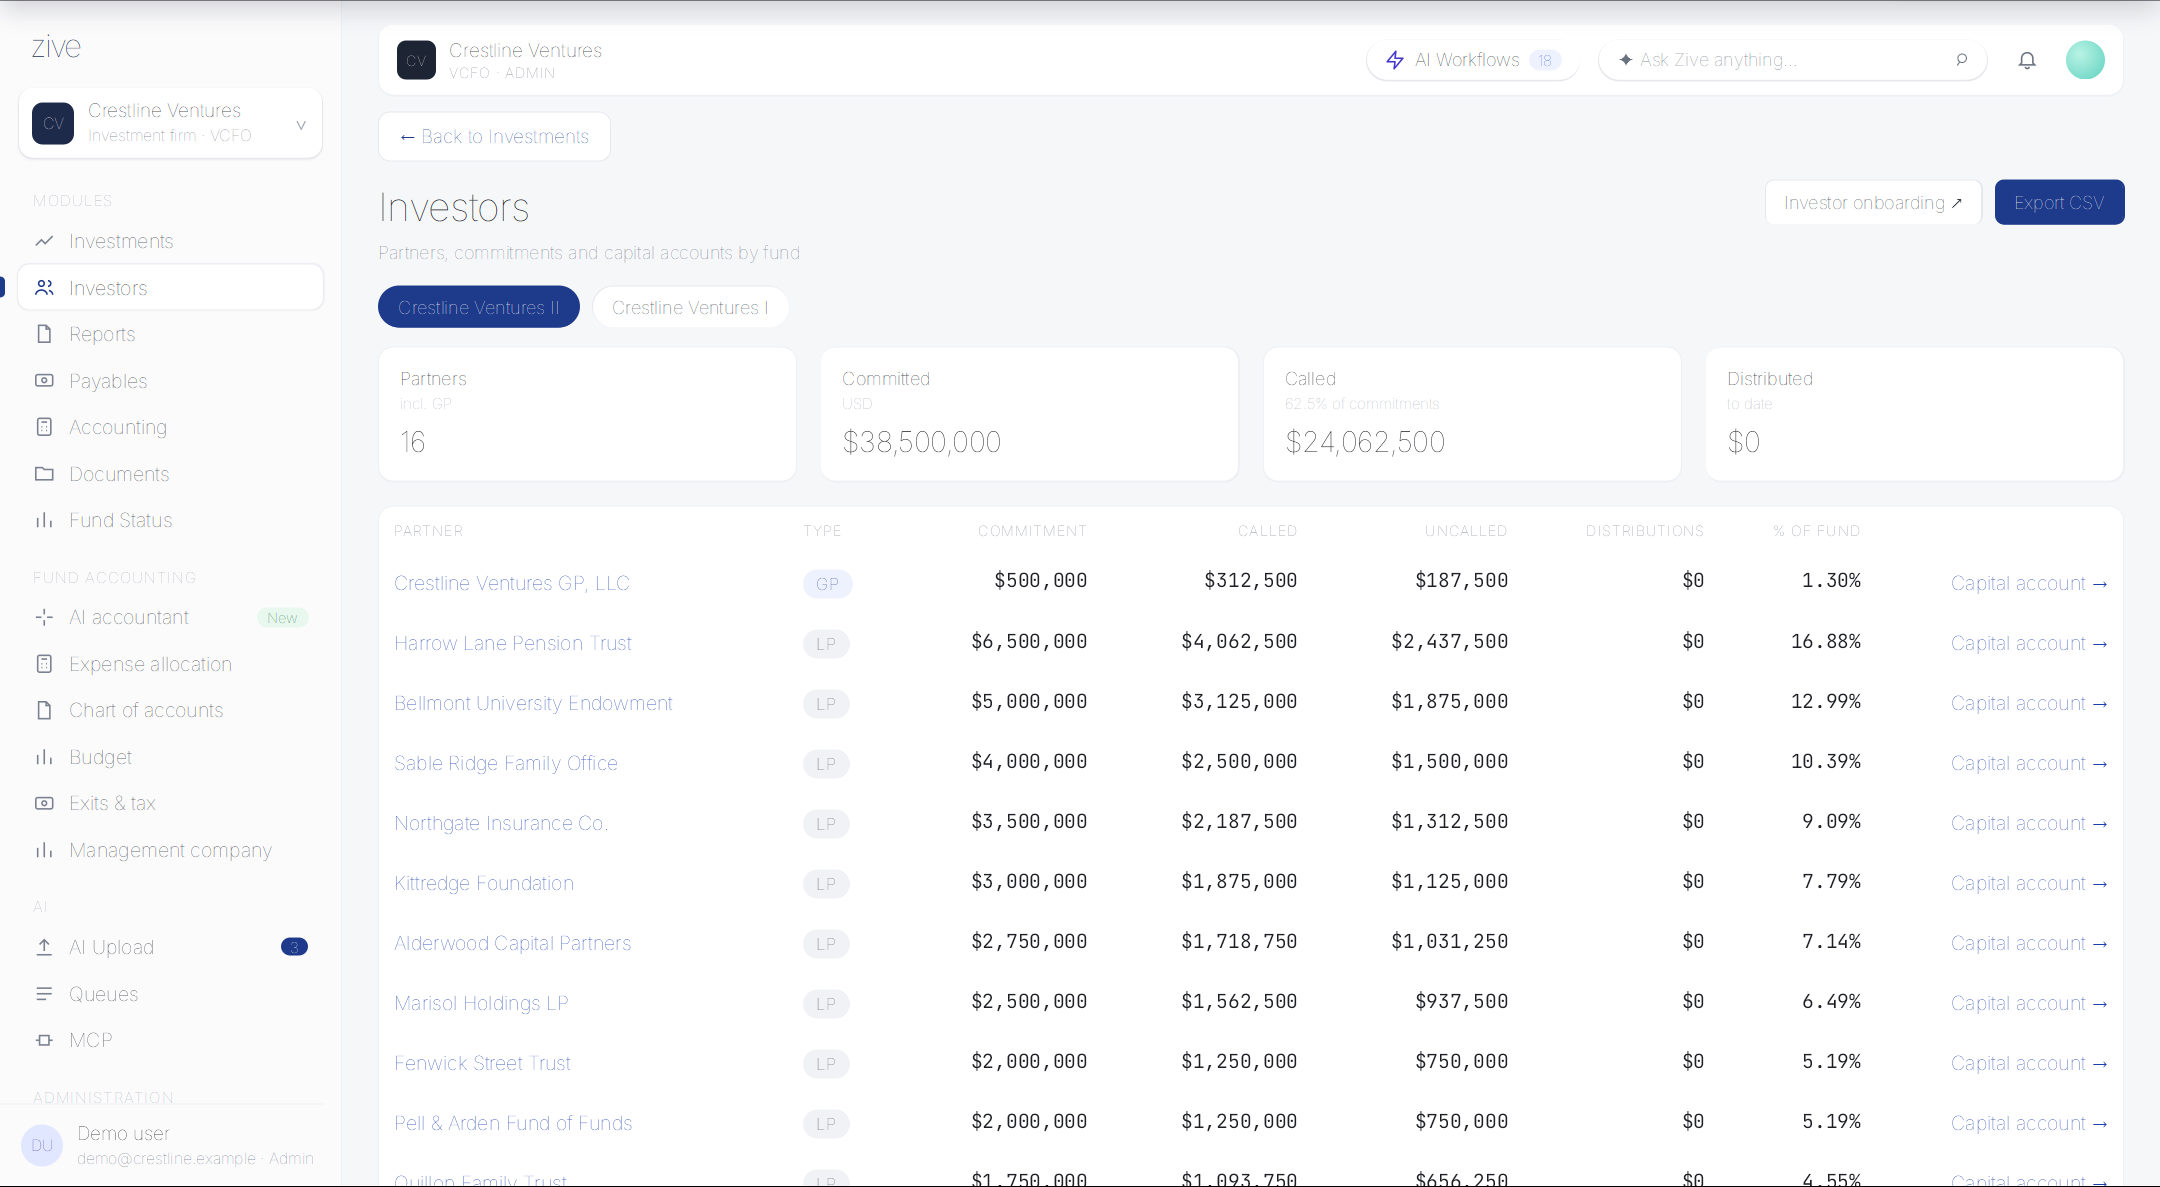Select the Crestline Ventures II fund tab
Screen dimensions: 2160x1187
tap(479, 307)
